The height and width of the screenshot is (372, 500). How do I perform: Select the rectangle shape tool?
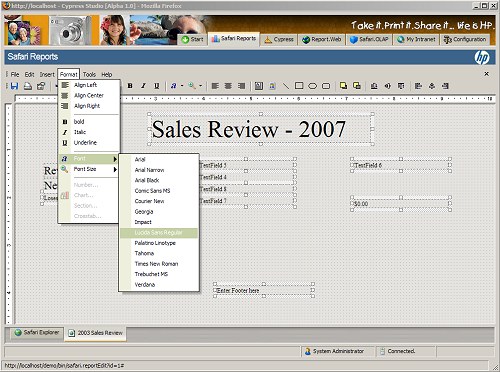click(299, 86)
